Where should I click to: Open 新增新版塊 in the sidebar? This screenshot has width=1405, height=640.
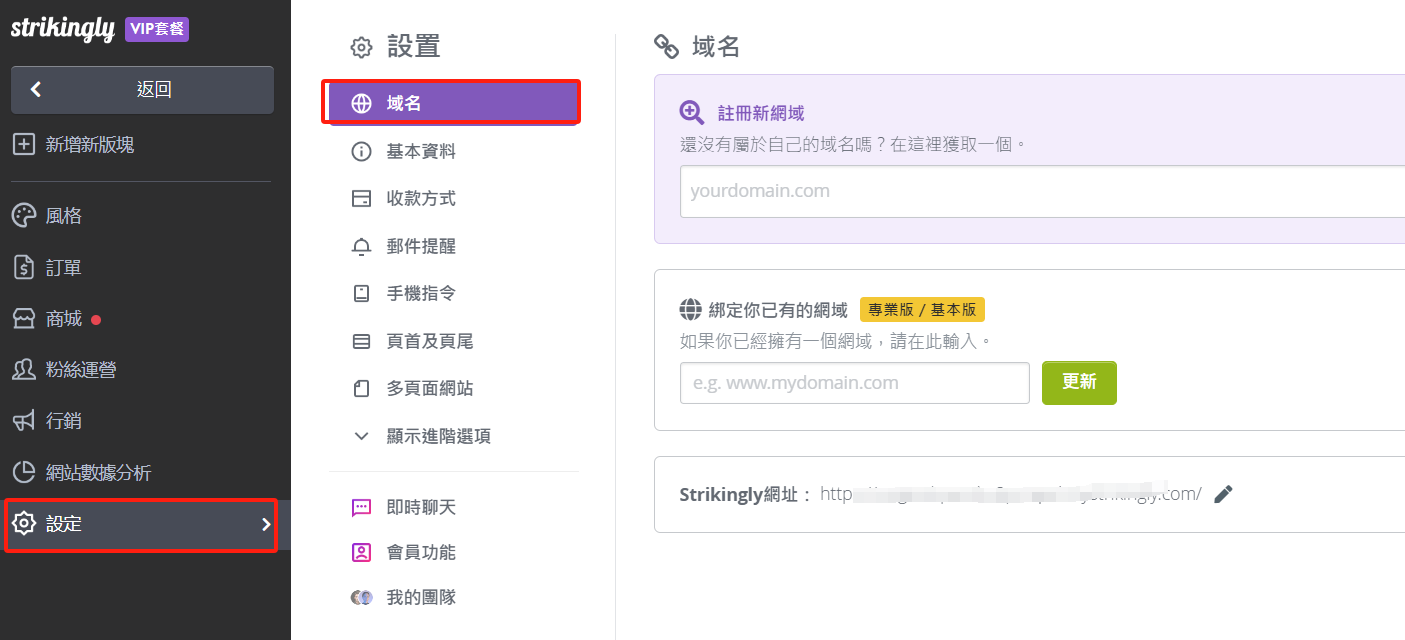click(90, 145)
